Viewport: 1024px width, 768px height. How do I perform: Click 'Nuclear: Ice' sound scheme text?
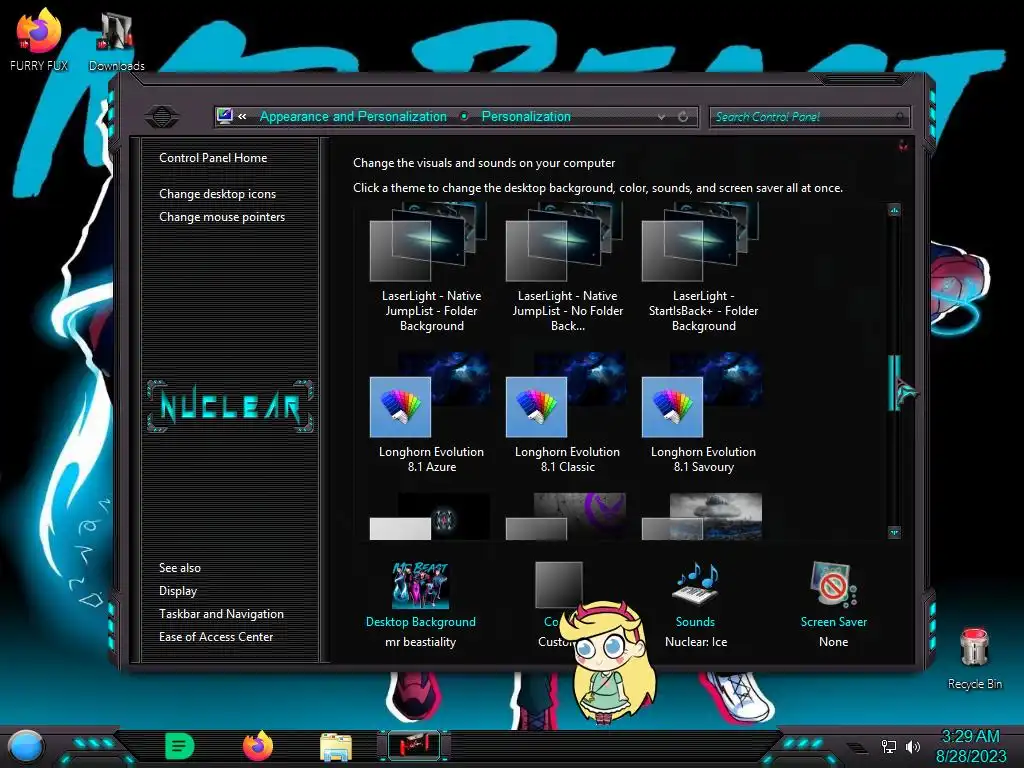696,642
